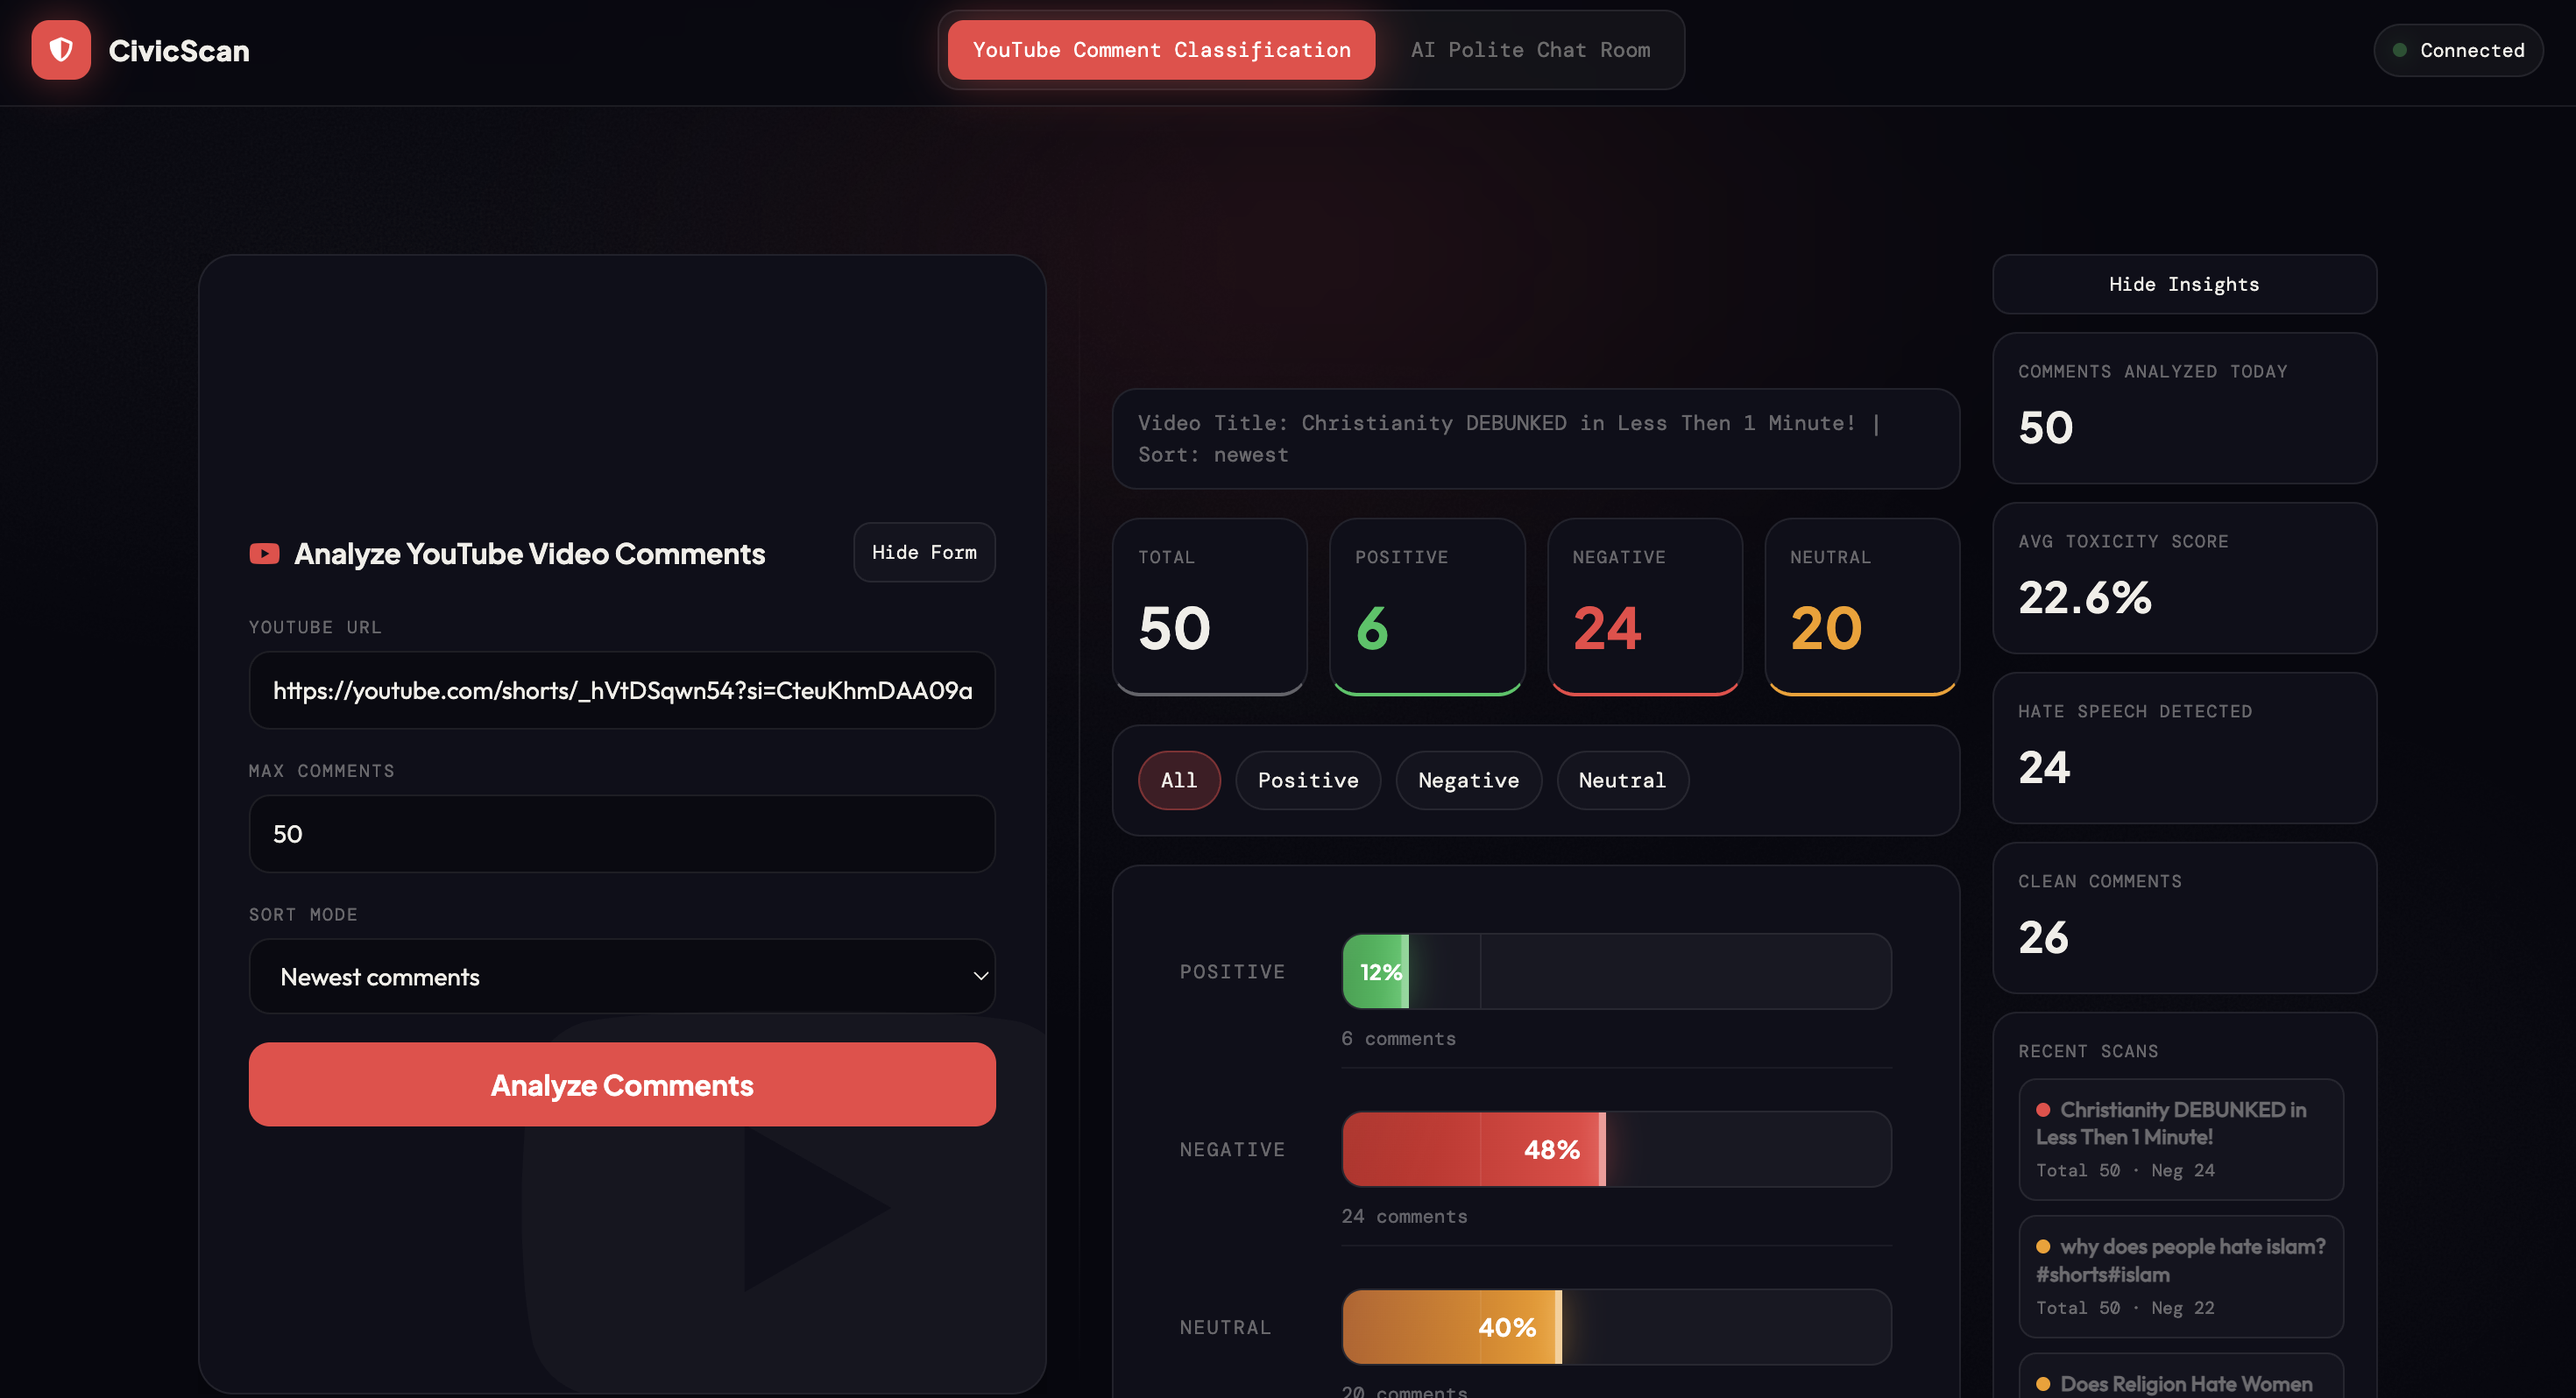Image resolution: width=2576 pixels, height=1398 pixels.
Task: Click the green 12% positive bar
Action: pyautogui.click(x=1375, y=972)
